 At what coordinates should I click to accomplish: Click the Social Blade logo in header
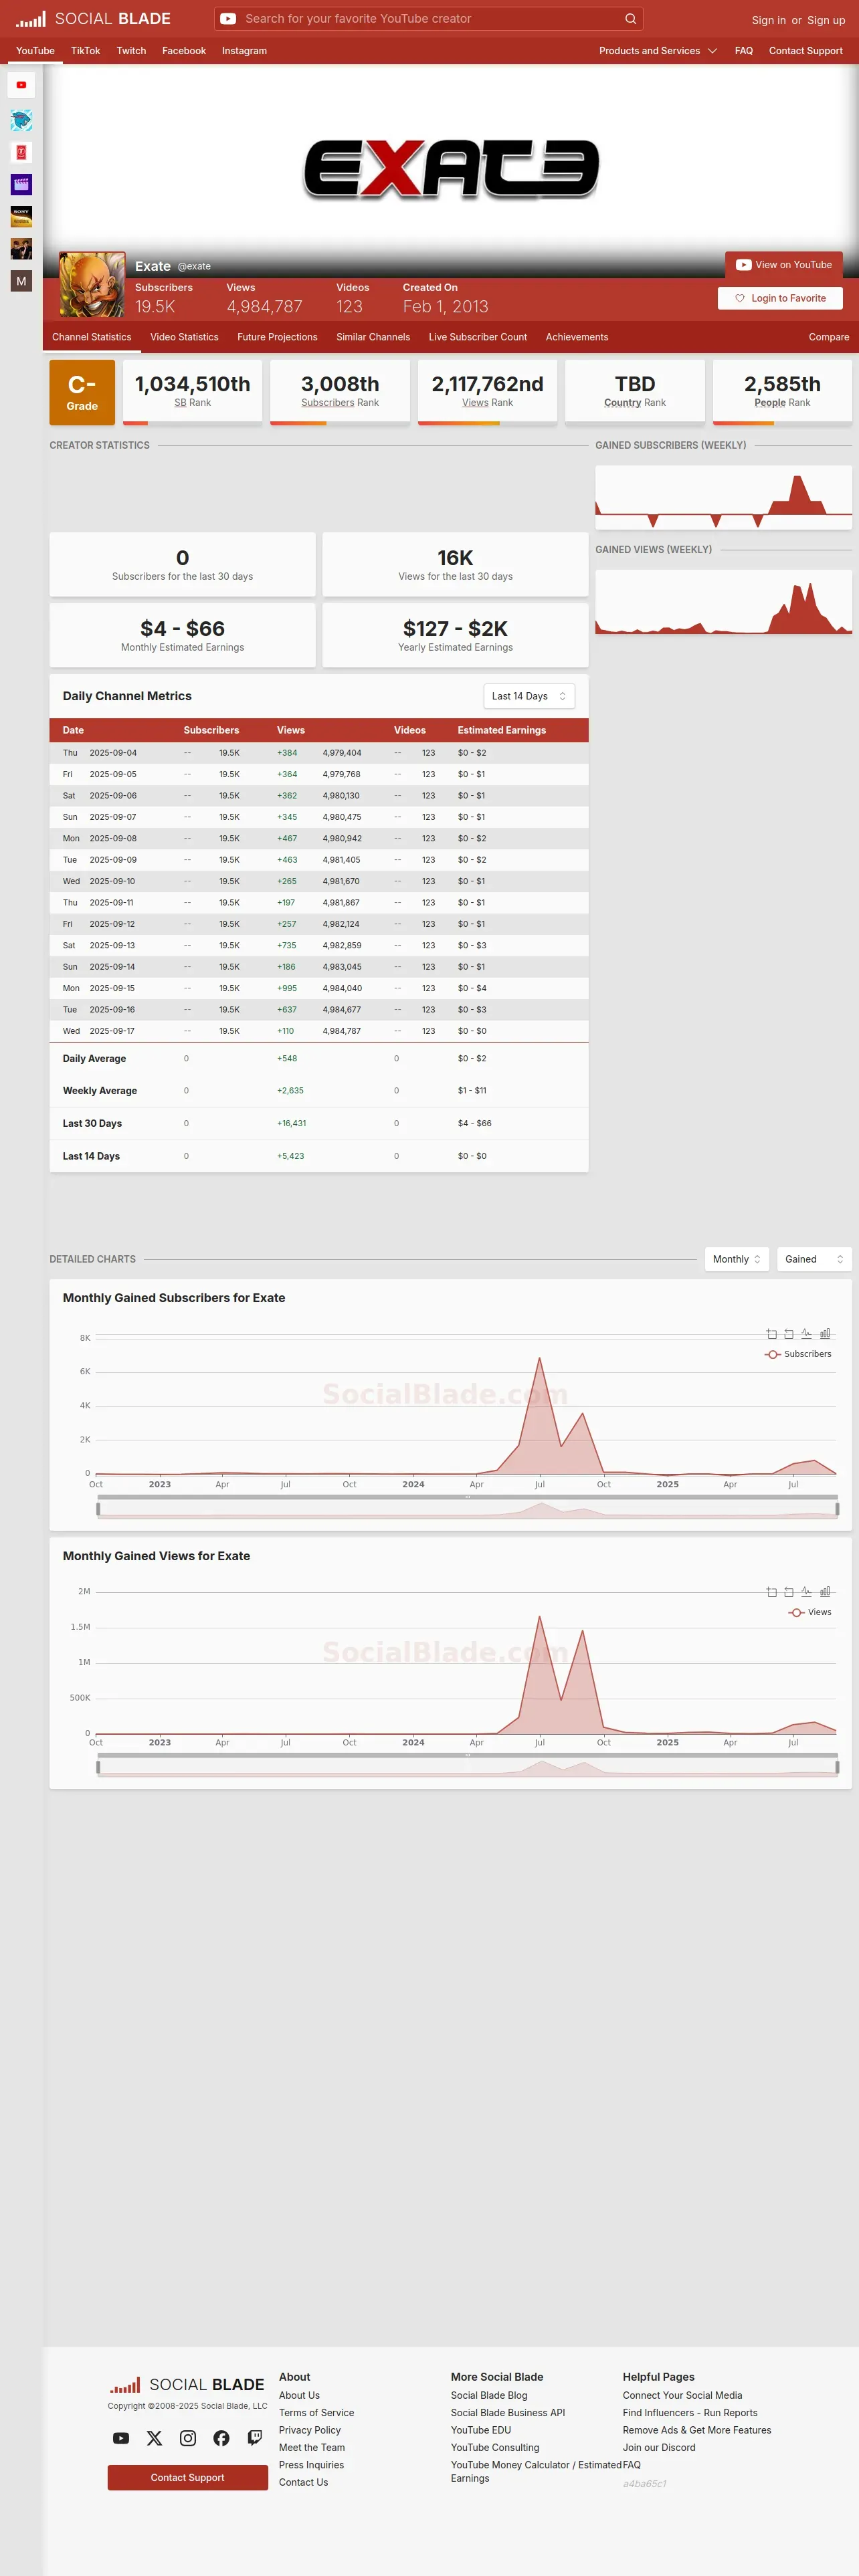click(x=93, y=19)
